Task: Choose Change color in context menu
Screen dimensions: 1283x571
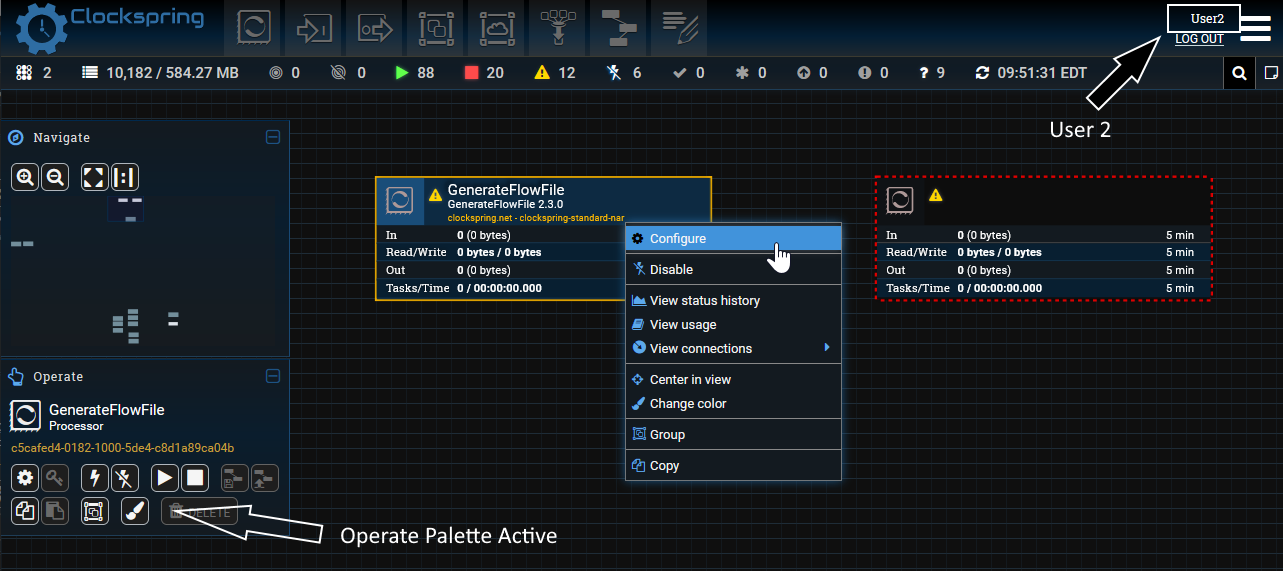Action: [x=733, y=403]
